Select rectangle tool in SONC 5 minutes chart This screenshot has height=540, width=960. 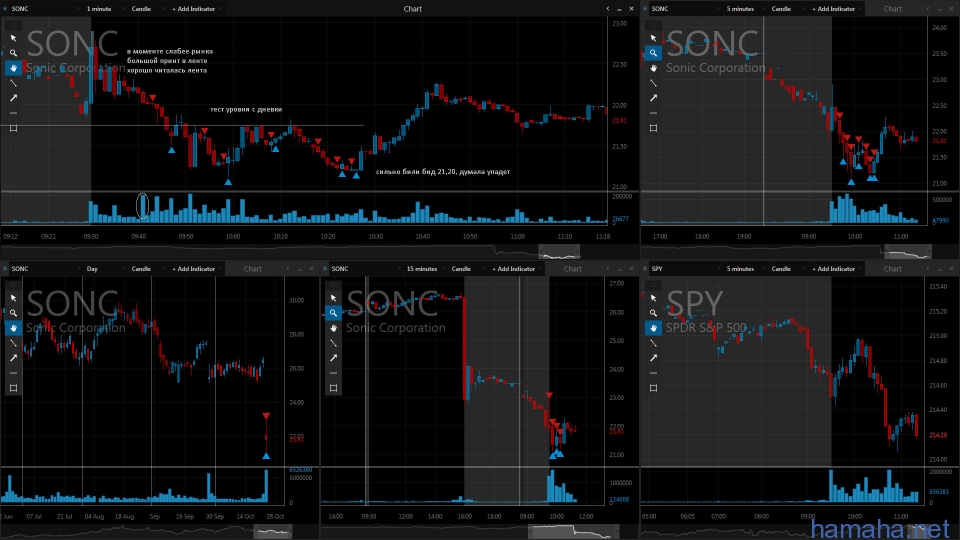click(653, 128)
